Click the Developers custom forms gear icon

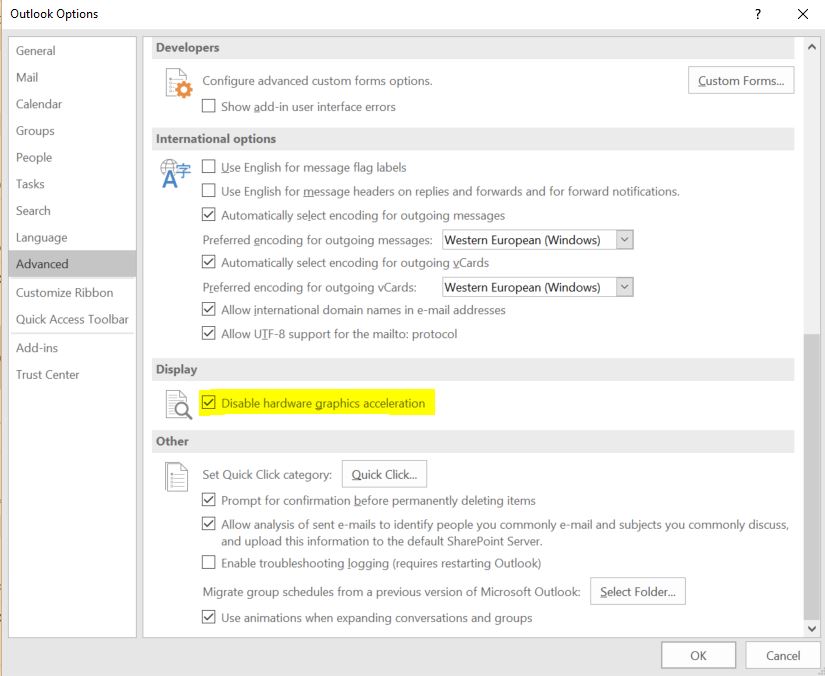pos(177,84)
